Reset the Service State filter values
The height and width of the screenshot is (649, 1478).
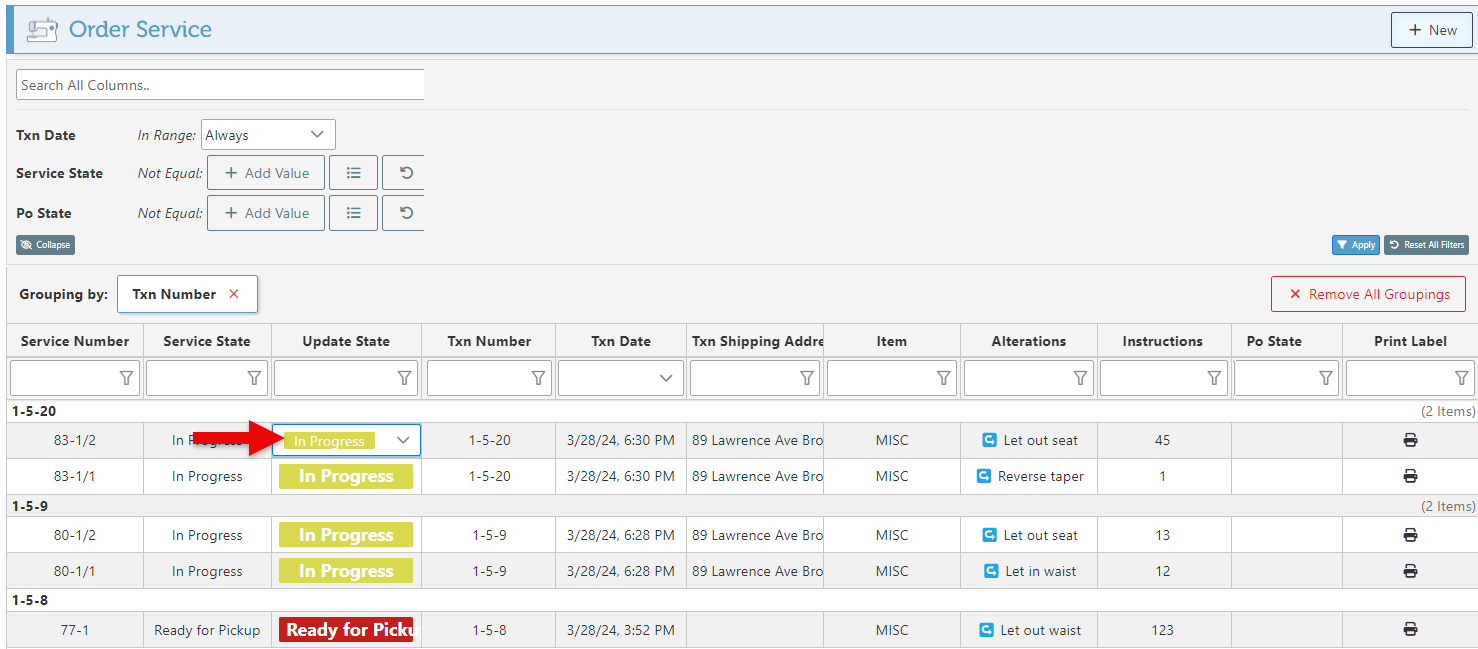(x=405, y=173)
